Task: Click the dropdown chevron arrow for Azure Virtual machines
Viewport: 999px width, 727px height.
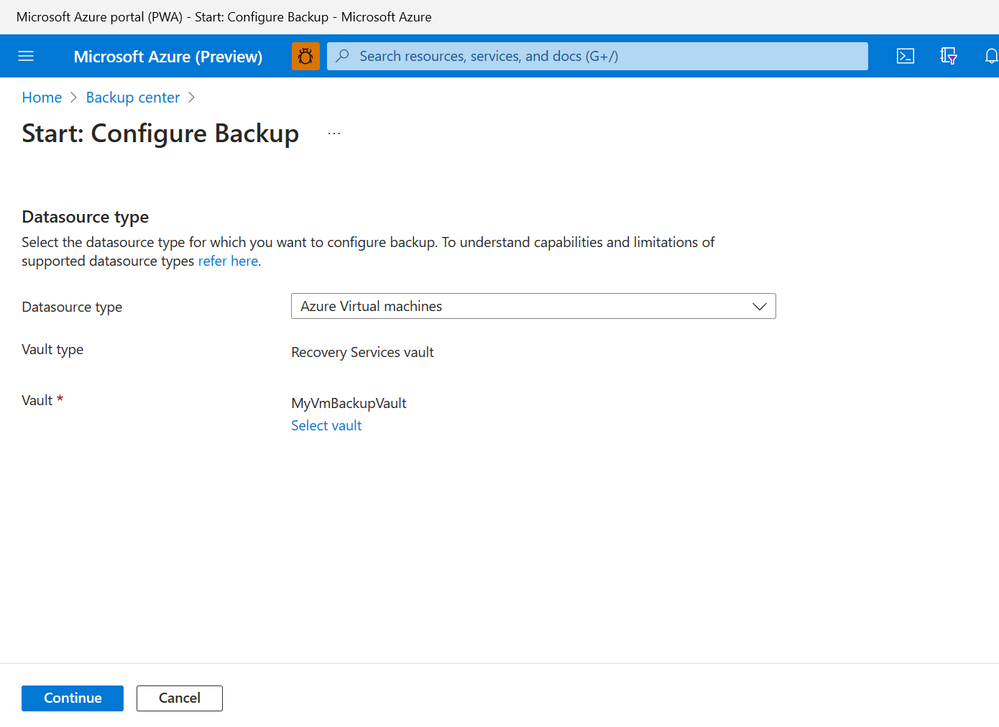Action: pyautogui.click(x=759, y=306)
